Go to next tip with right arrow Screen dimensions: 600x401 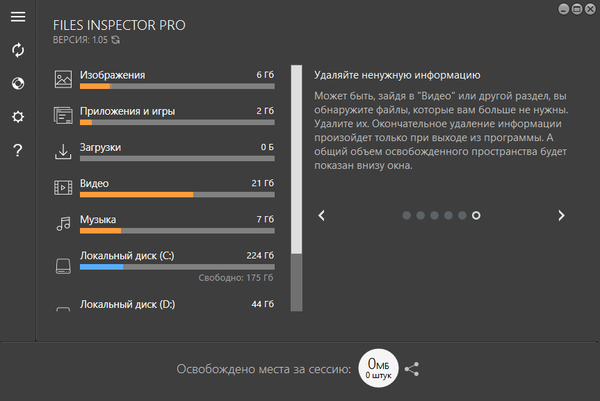coord(561,215)
